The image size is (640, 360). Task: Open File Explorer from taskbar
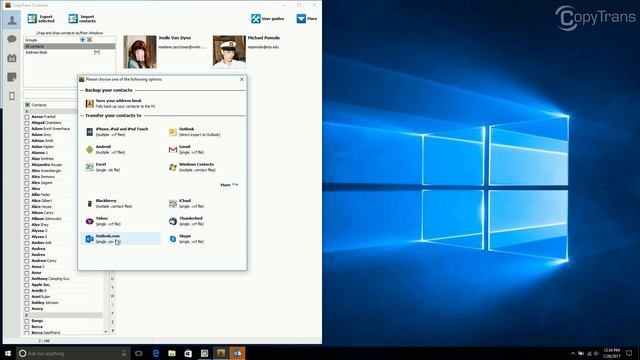point(172,353)
